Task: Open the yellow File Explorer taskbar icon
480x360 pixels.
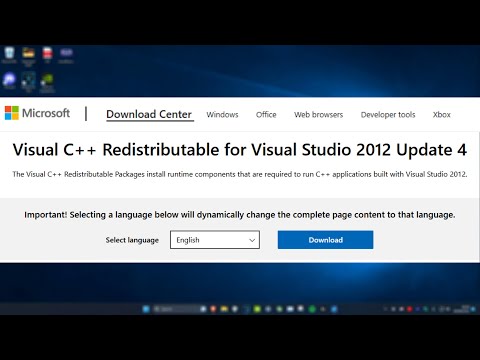Action: click(x=224, y=309)
